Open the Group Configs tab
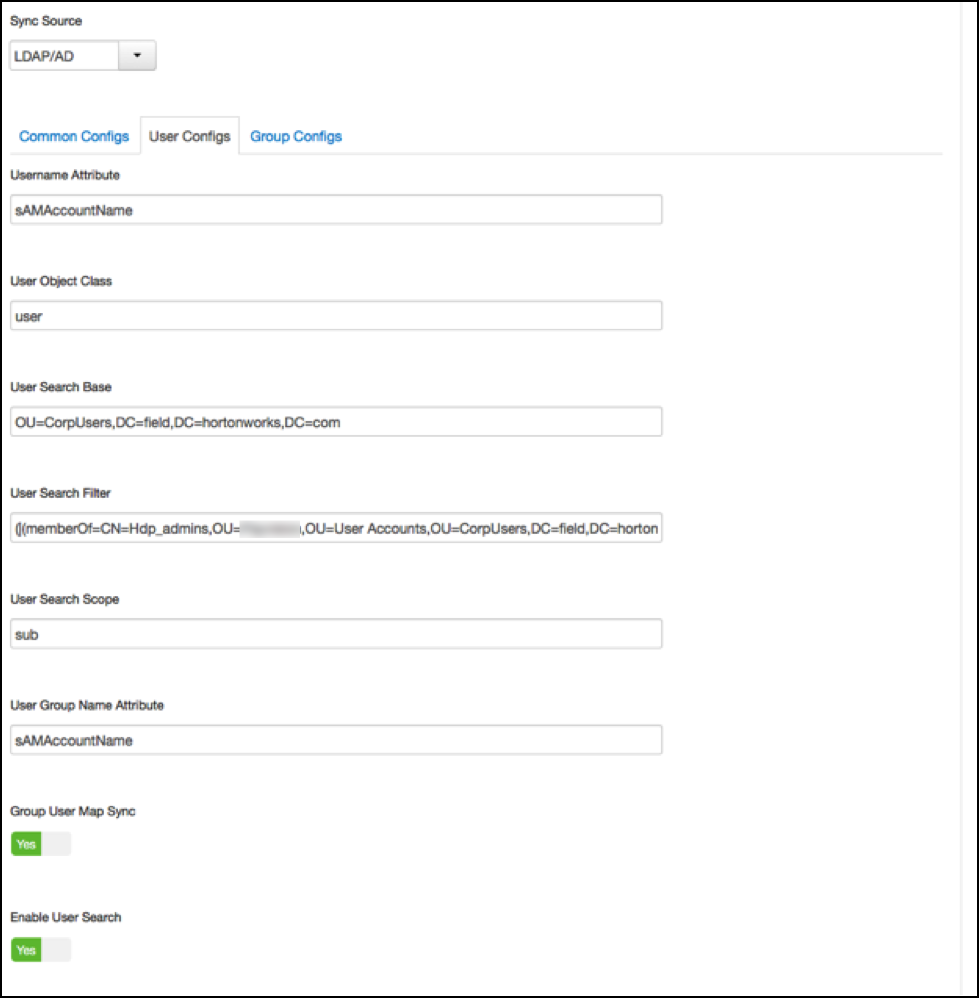The height and width of the screenshot is (998, 979). pyautogui.click(x=296, y=136)
